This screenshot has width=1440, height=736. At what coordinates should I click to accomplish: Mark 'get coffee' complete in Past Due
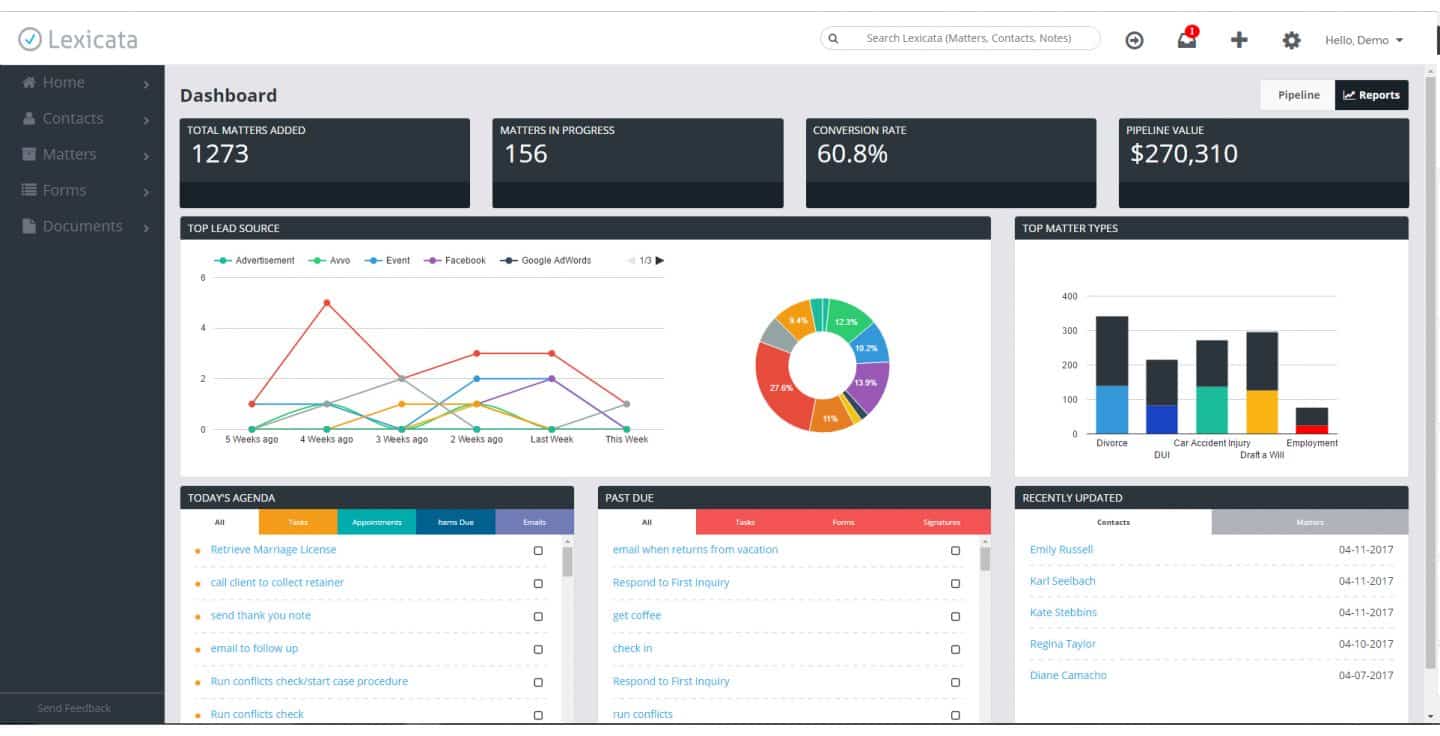[955, 616]
